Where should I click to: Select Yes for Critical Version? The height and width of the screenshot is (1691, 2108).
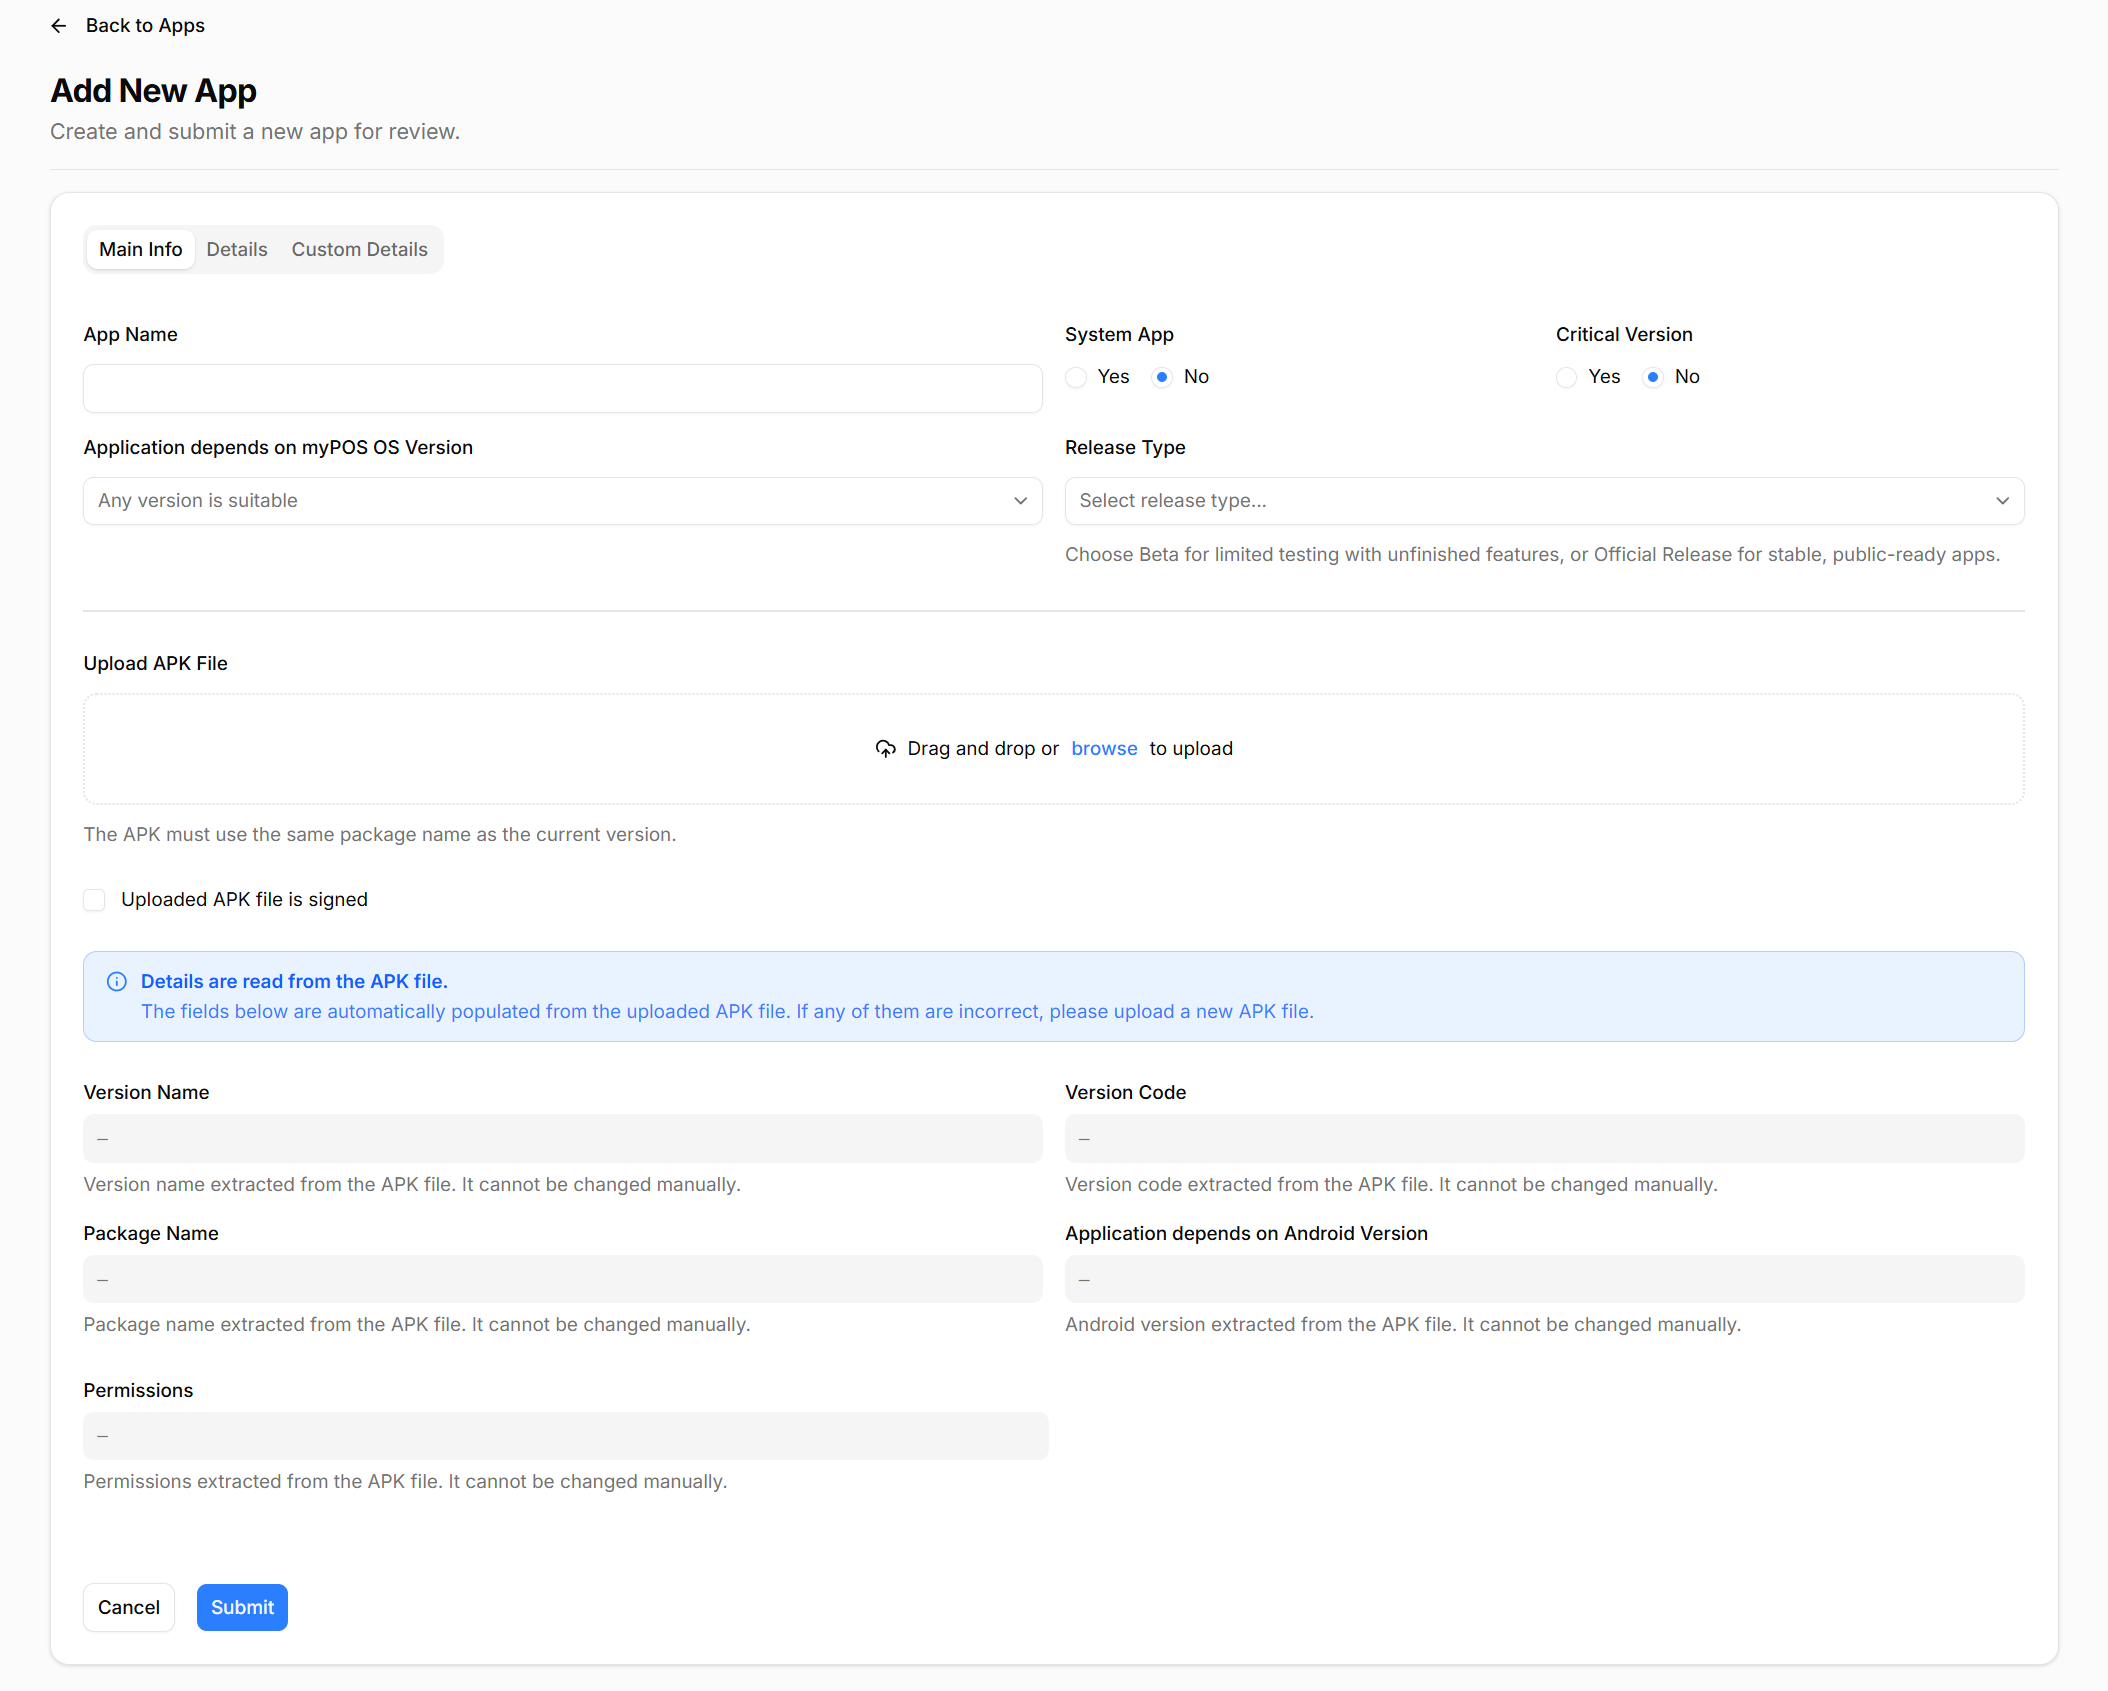(1565, 377)
